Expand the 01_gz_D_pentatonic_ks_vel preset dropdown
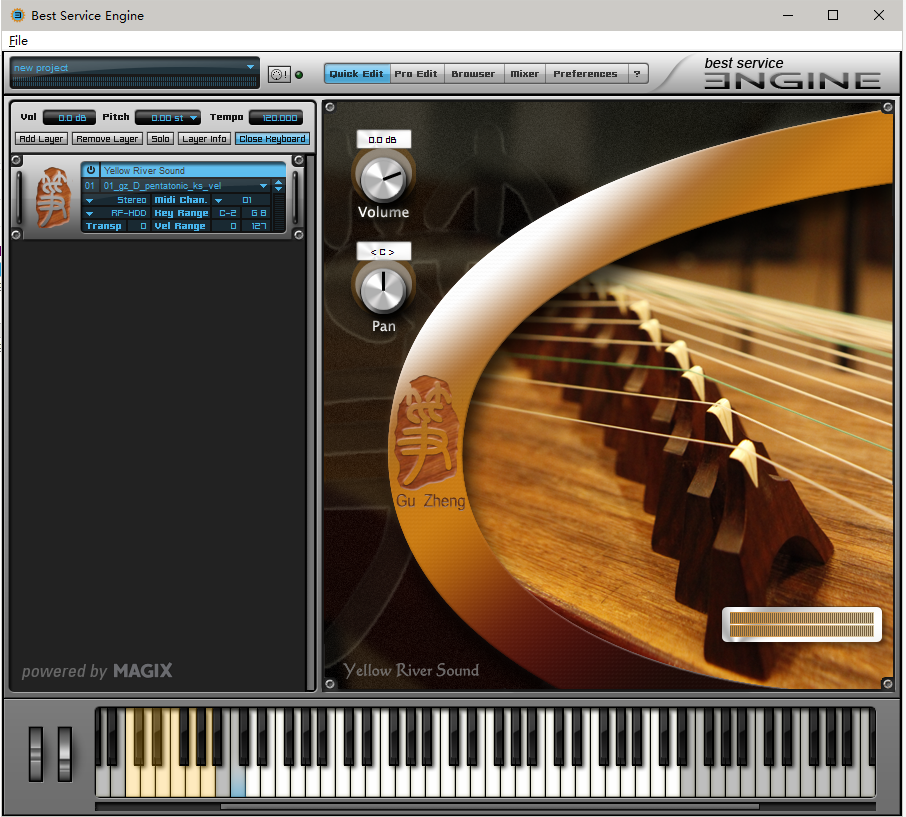Image resolution: width=906 pixels, height=817 pixels. 264,186
